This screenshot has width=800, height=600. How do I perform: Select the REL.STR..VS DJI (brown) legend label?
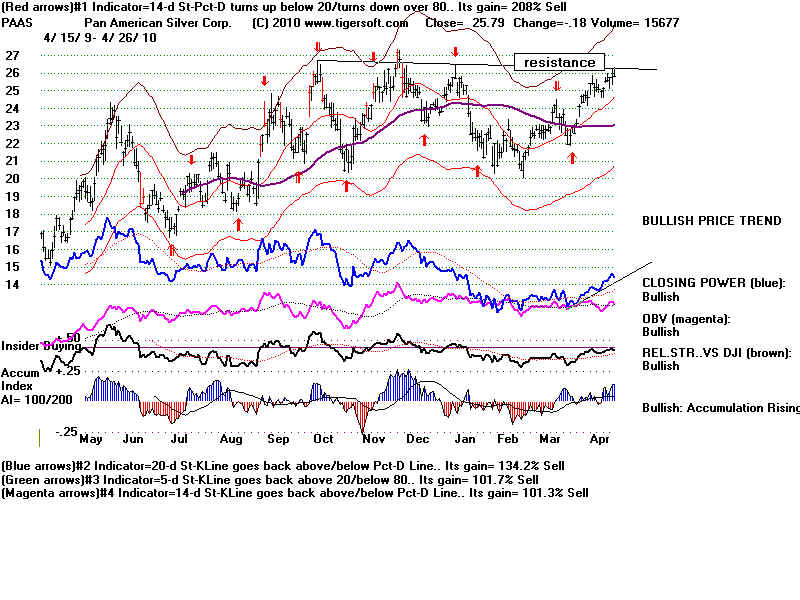tap(717, 353)
